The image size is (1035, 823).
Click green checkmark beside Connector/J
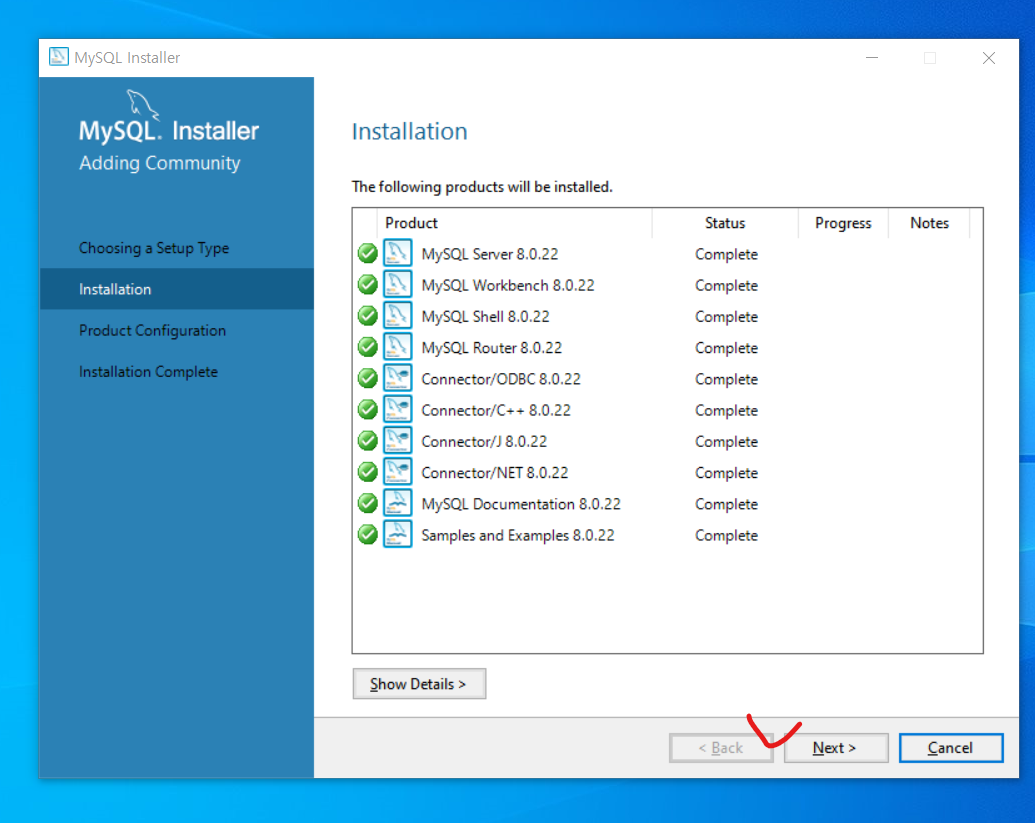pyautogui.click(x=368, y=441)
